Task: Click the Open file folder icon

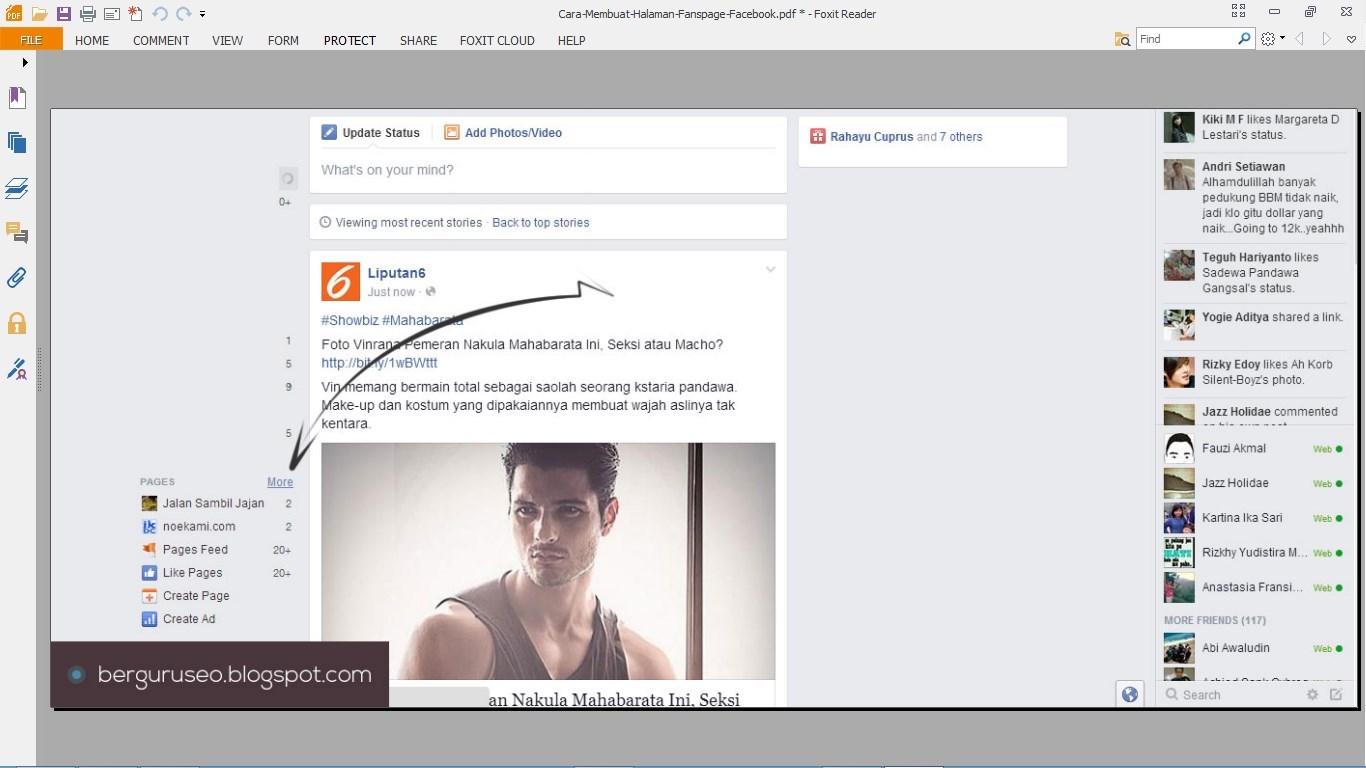Action: (x=39, y=14)
